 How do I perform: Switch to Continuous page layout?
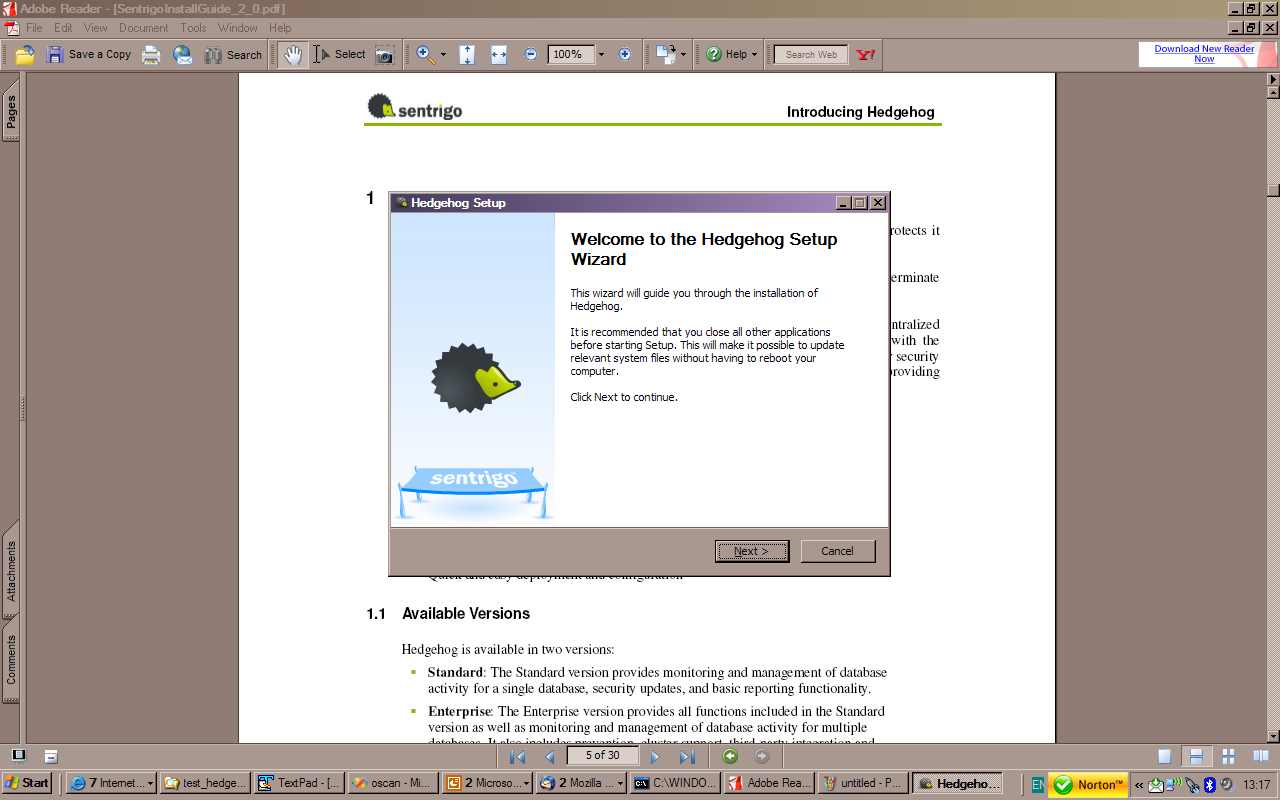1195,757
